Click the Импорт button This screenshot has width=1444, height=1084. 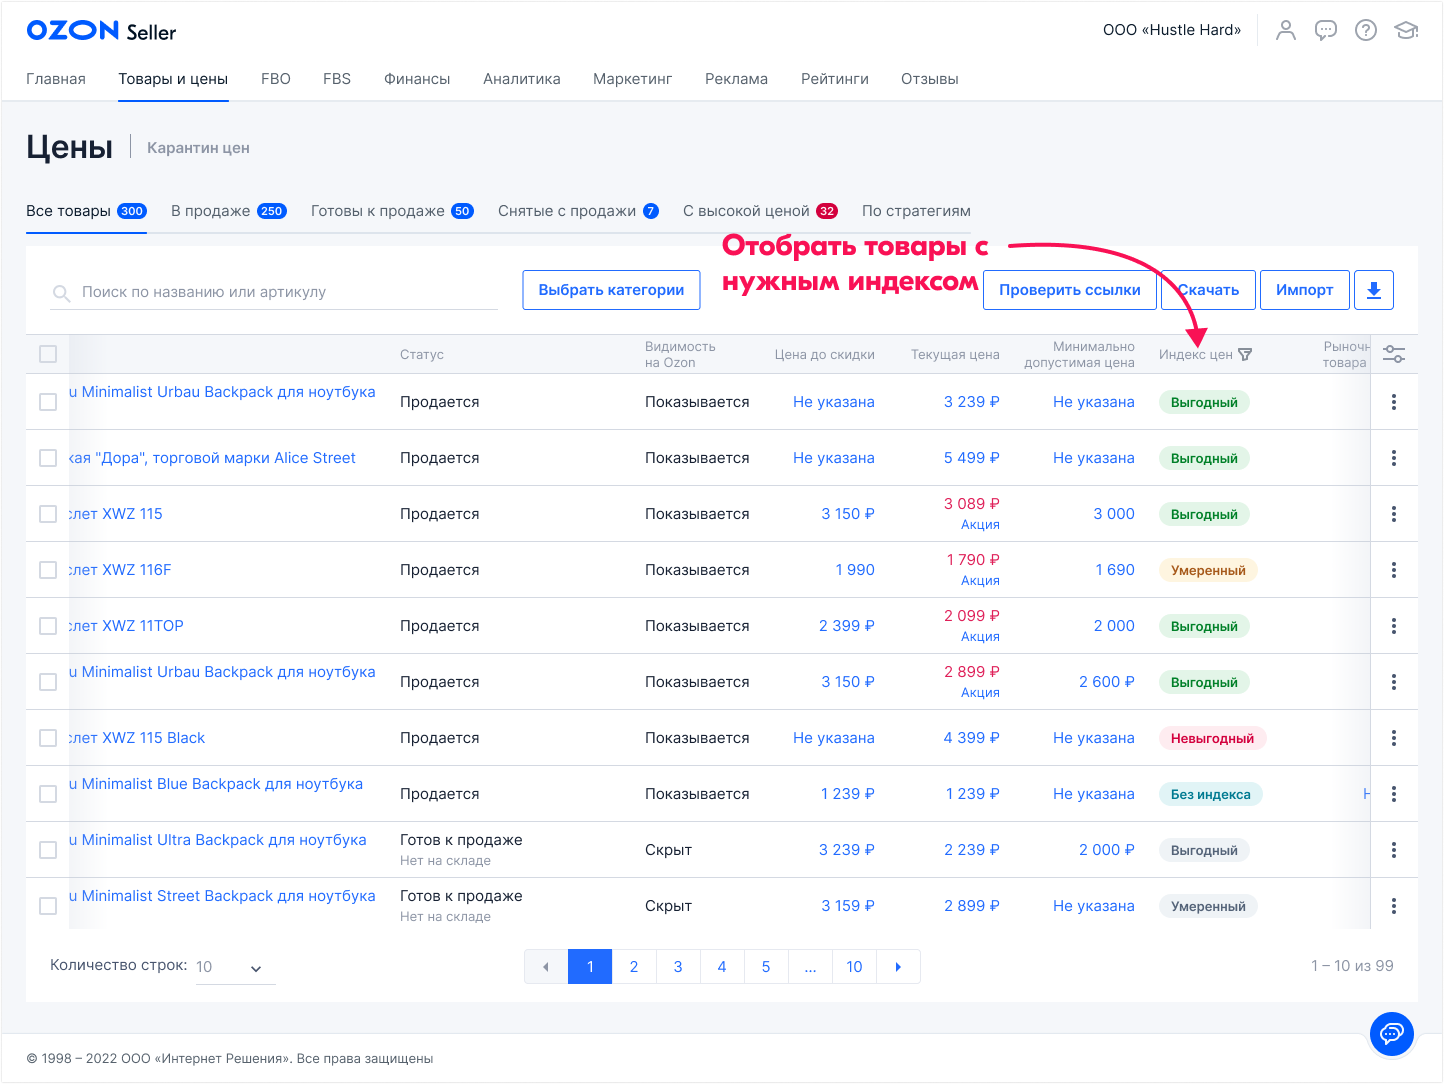(x=1304, y=290)
